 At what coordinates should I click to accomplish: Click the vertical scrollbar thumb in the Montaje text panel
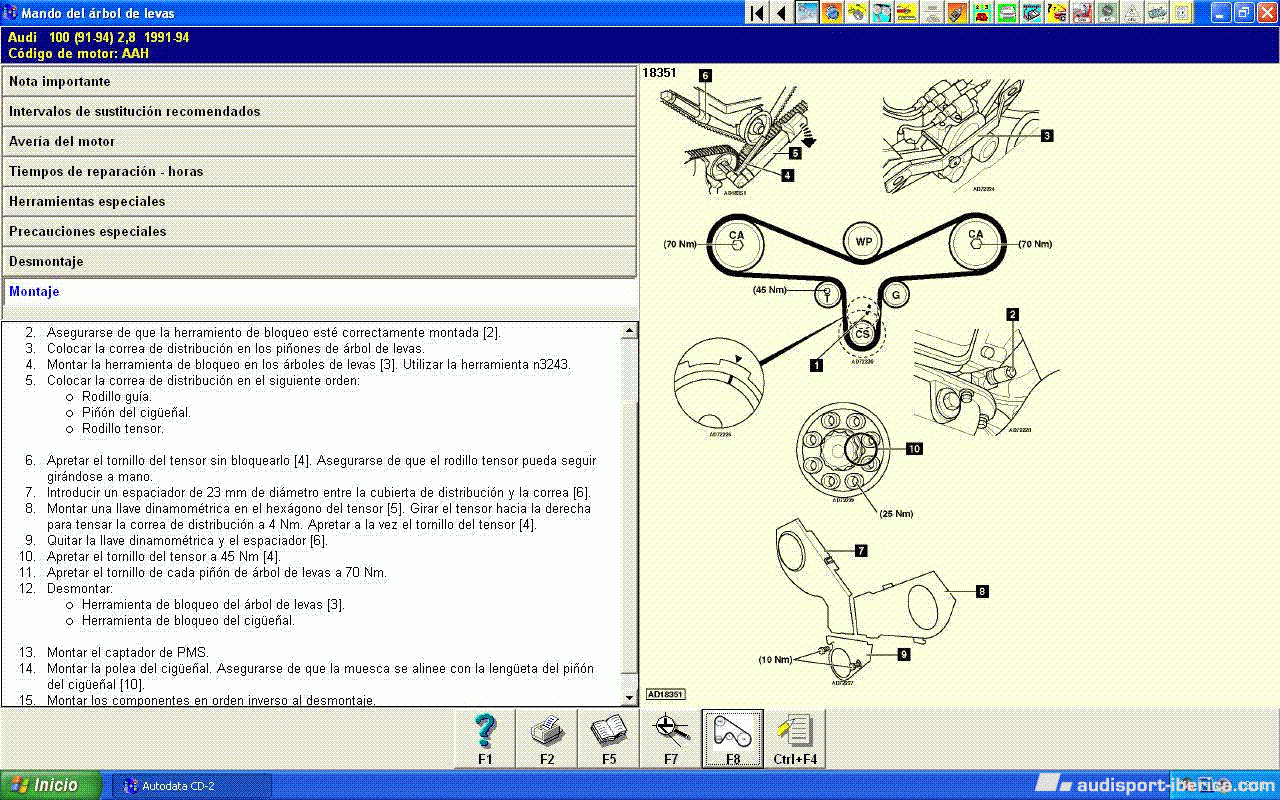click(x=629, y=537)
